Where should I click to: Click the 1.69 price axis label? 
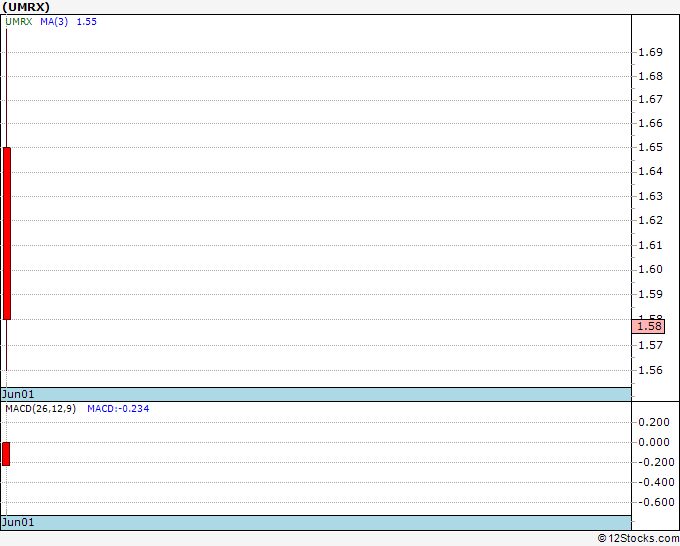651,52
